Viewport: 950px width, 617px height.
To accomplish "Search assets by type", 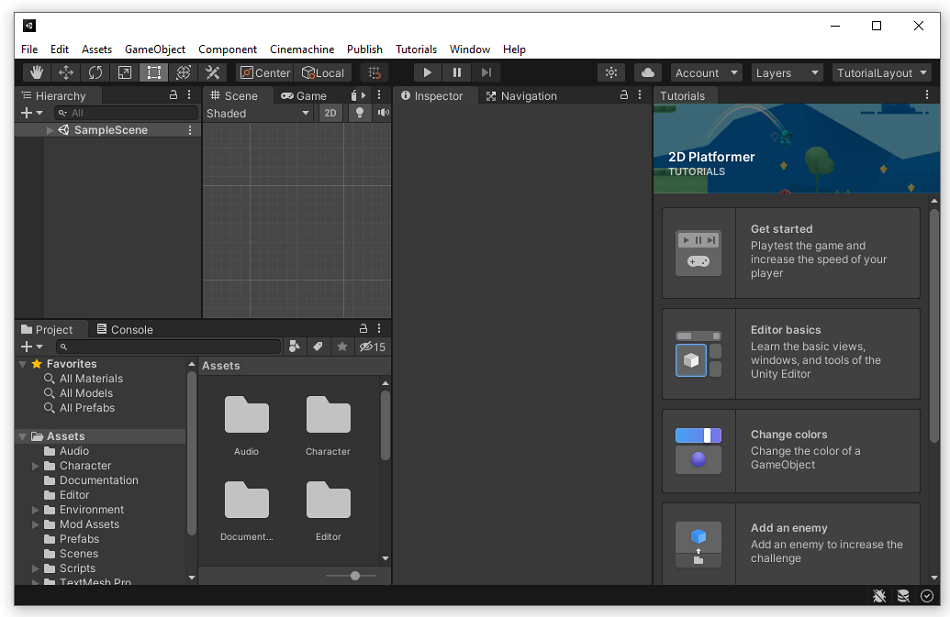I will coord(294,347).
